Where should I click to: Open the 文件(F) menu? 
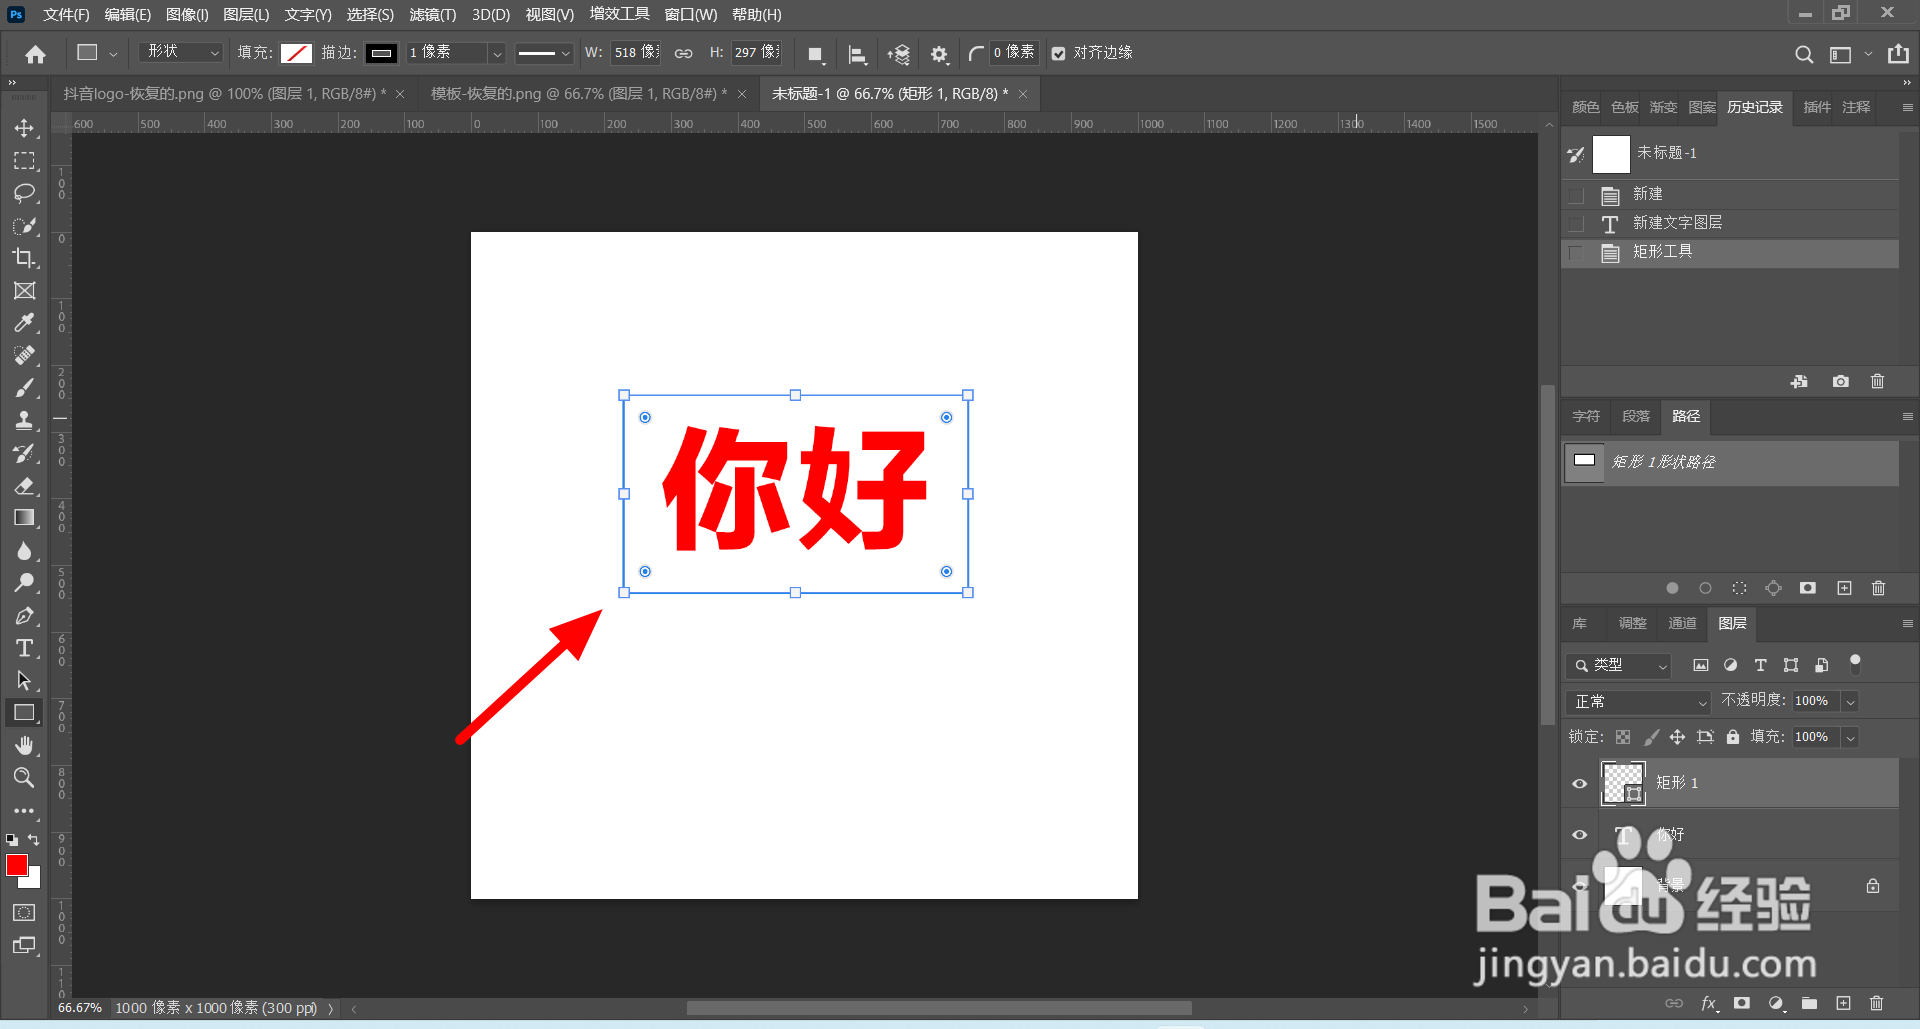click(x=66, y=15)
